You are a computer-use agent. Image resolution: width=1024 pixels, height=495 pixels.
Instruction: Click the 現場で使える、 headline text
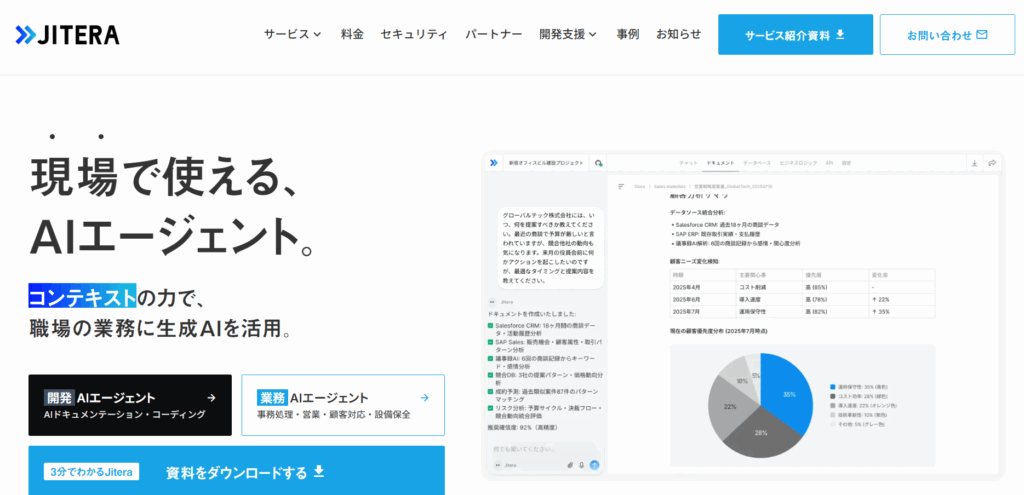point(165,178)
